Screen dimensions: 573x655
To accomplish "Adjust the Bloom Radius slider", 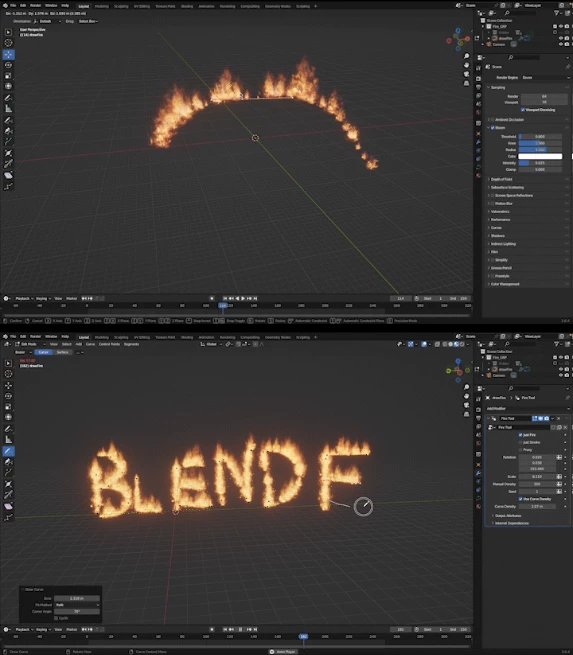I will tap(540, 150).
